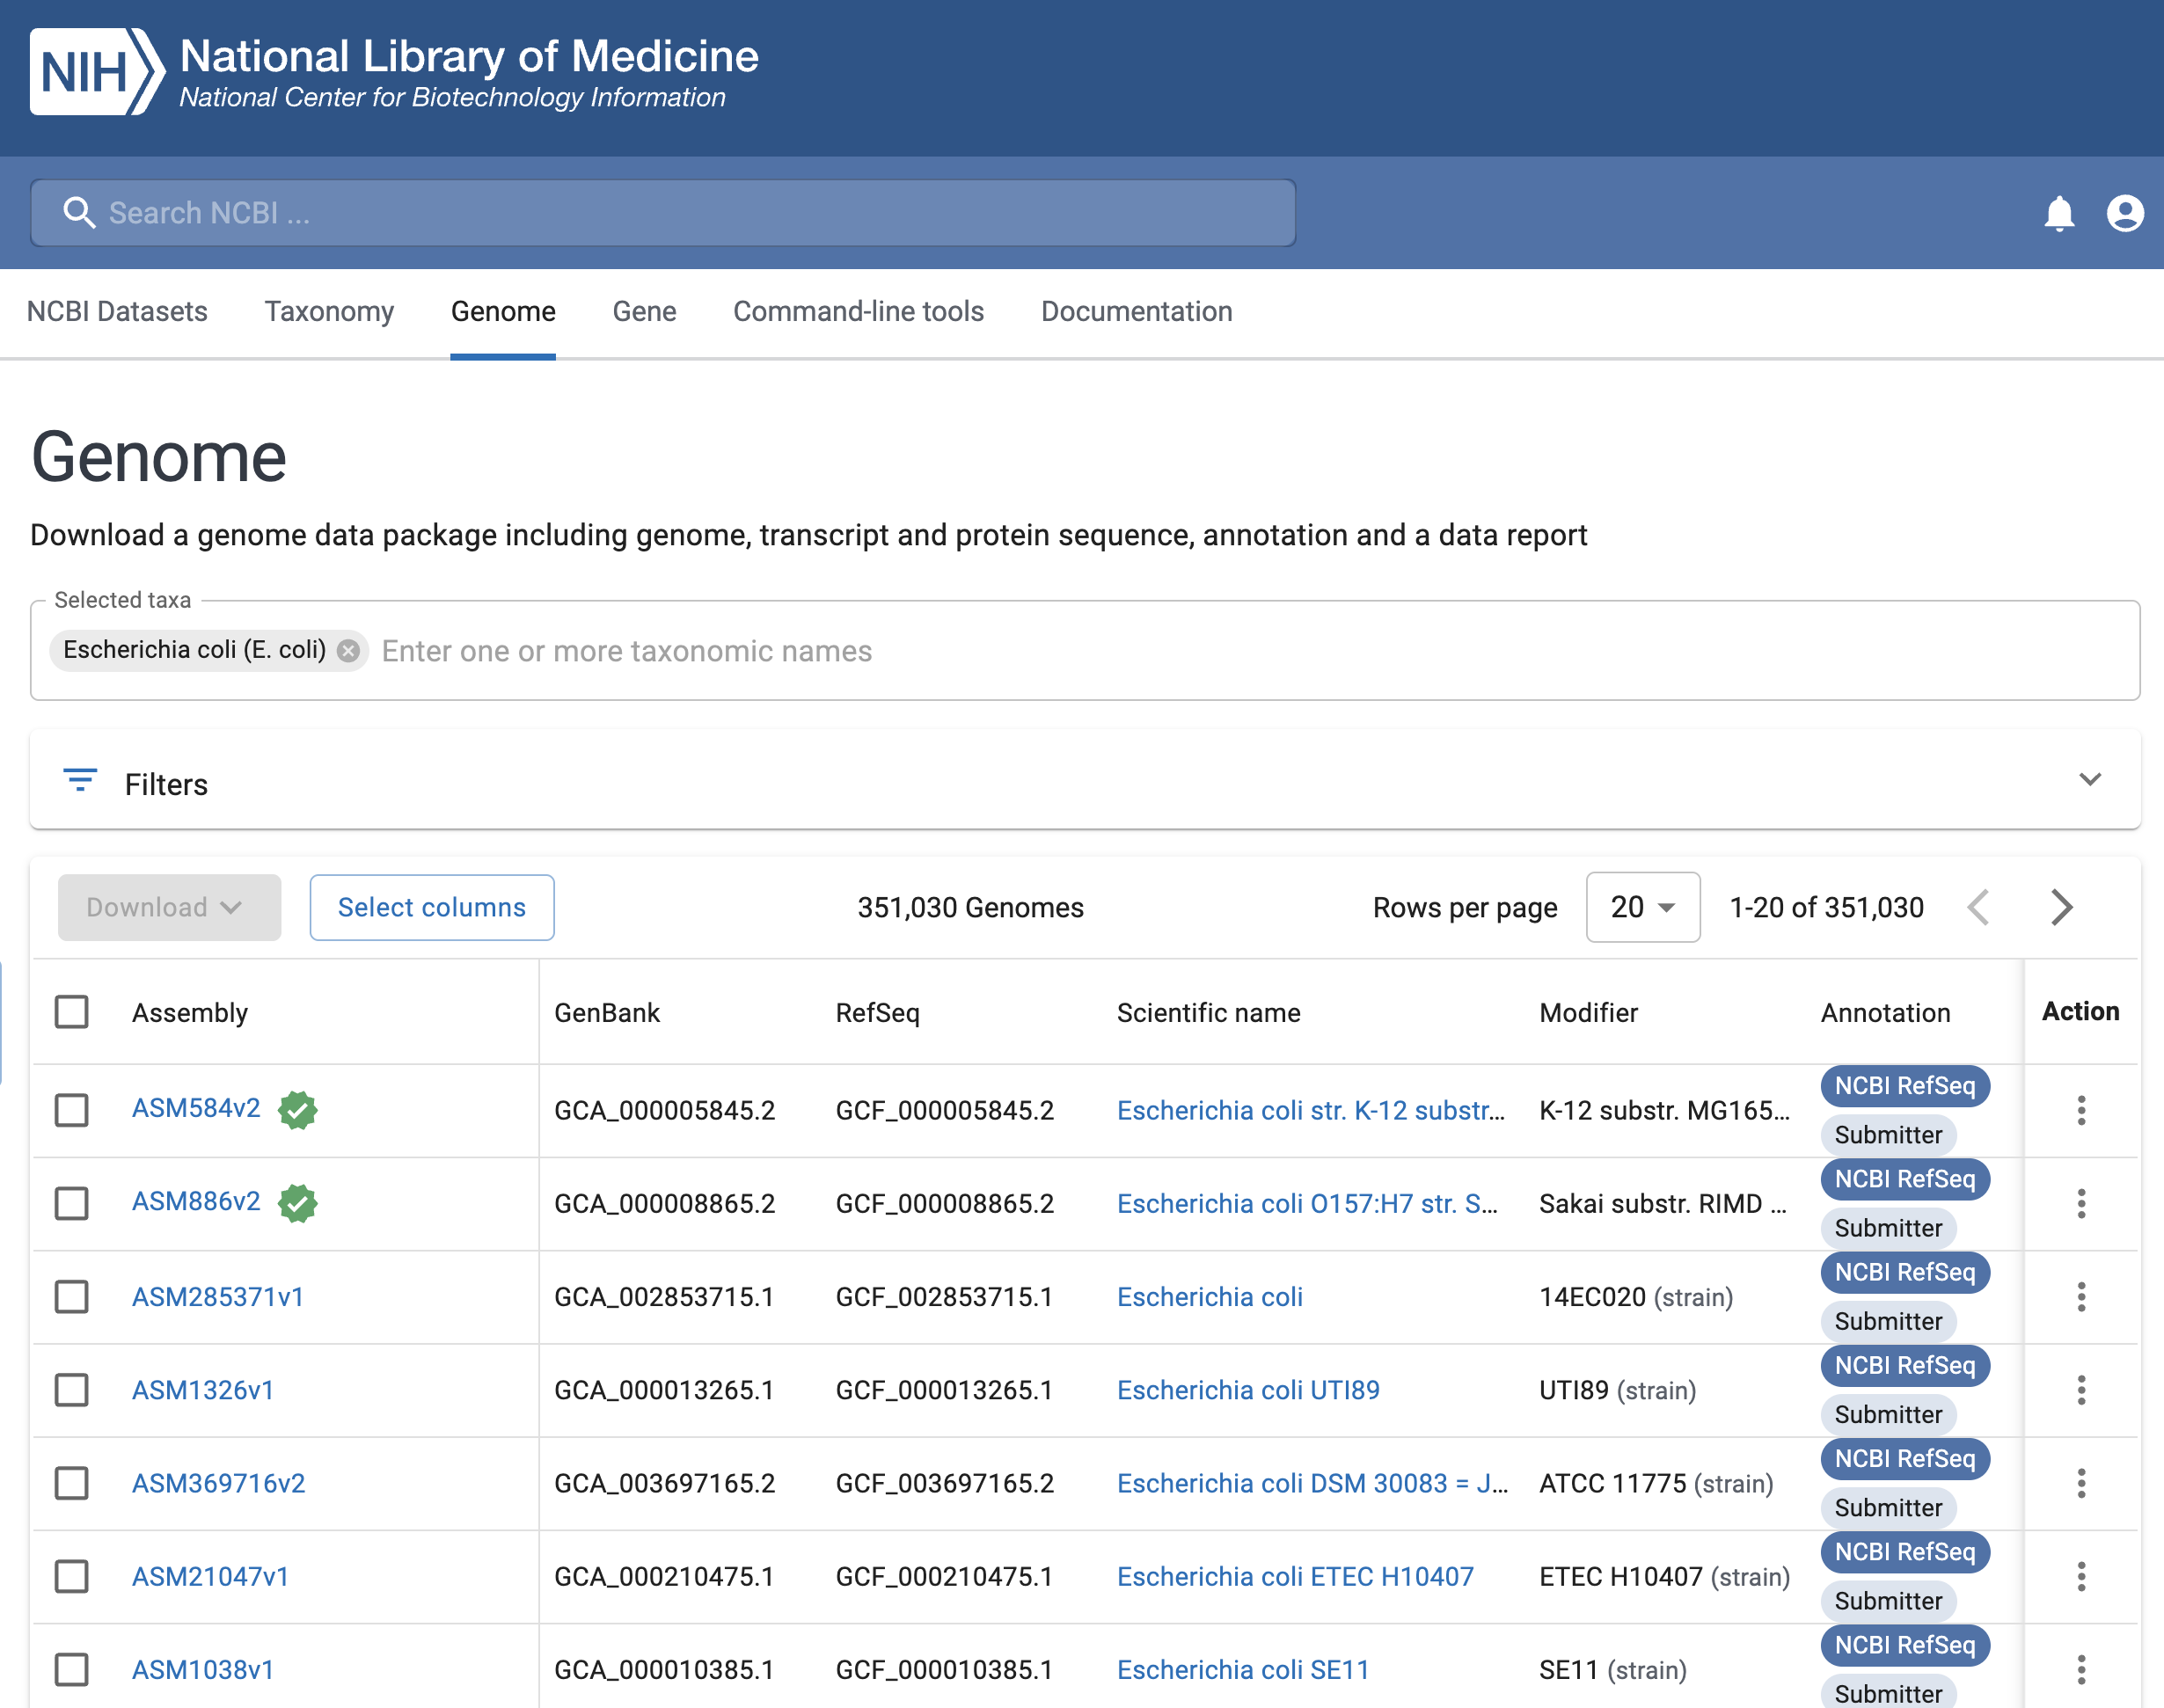Focus the Search NCBI field

click(x=663, y=213)
